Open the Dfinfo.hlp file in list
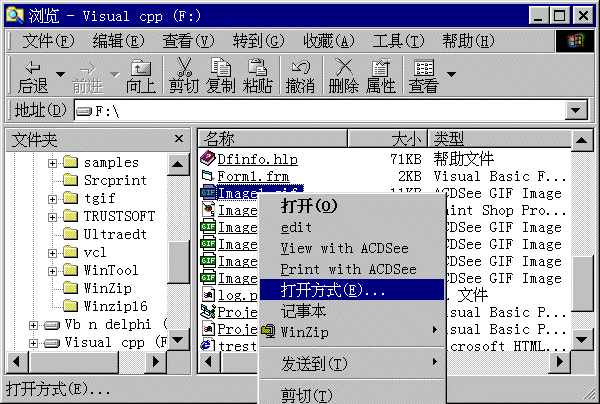Image resolution: width=600 pixels, height=404 pixels. 257,159
